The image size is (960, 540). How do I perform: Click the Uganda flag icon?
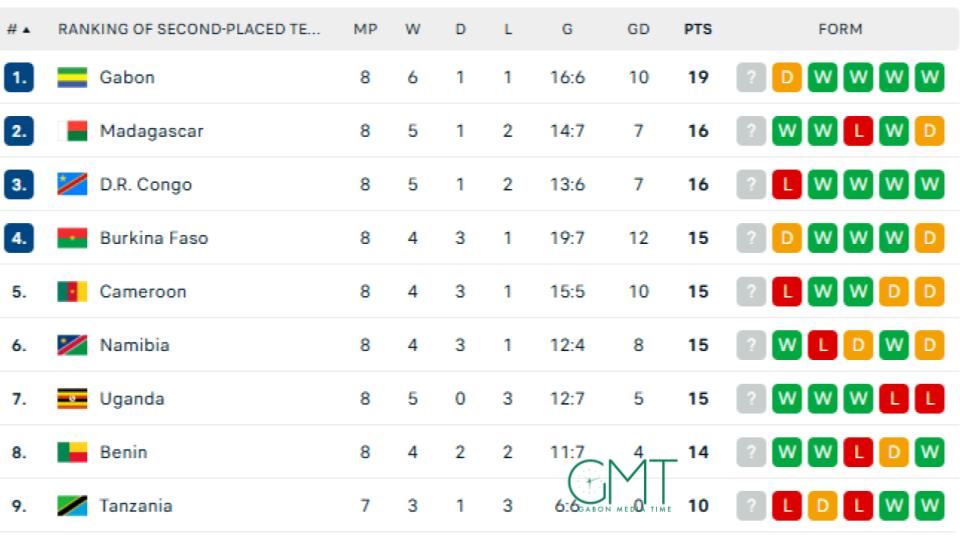coord(72,399)
